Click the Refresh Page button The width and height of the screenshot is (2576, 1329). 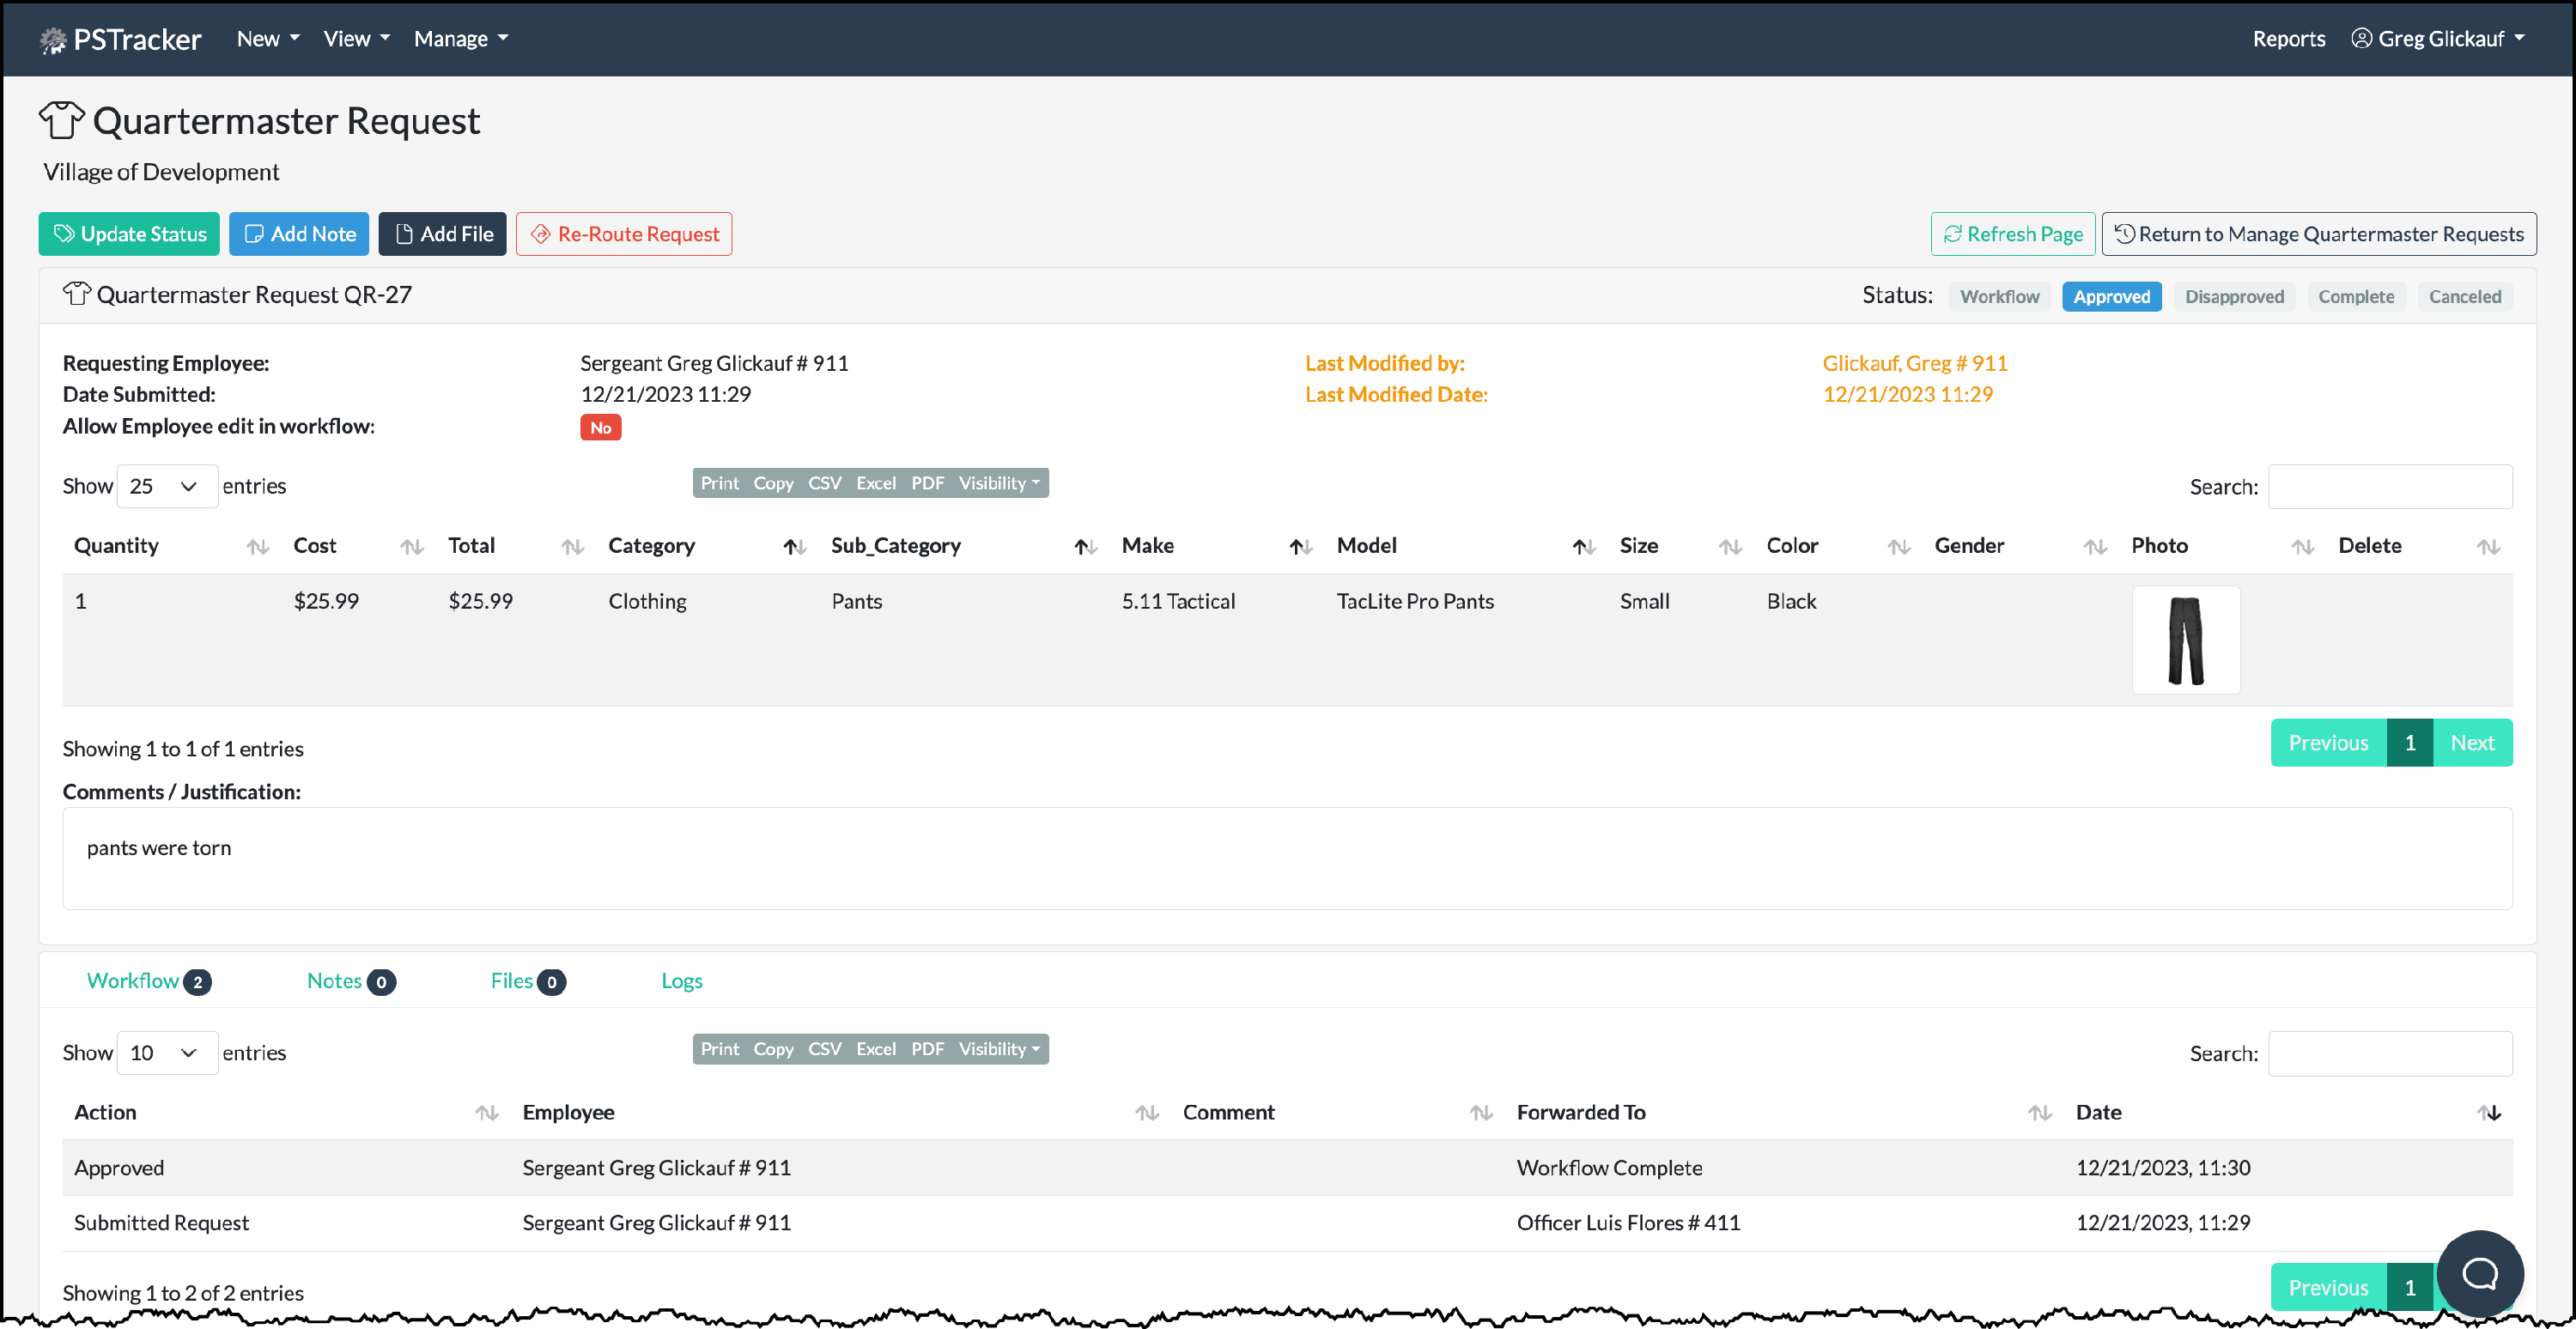tap(2012, 233)
